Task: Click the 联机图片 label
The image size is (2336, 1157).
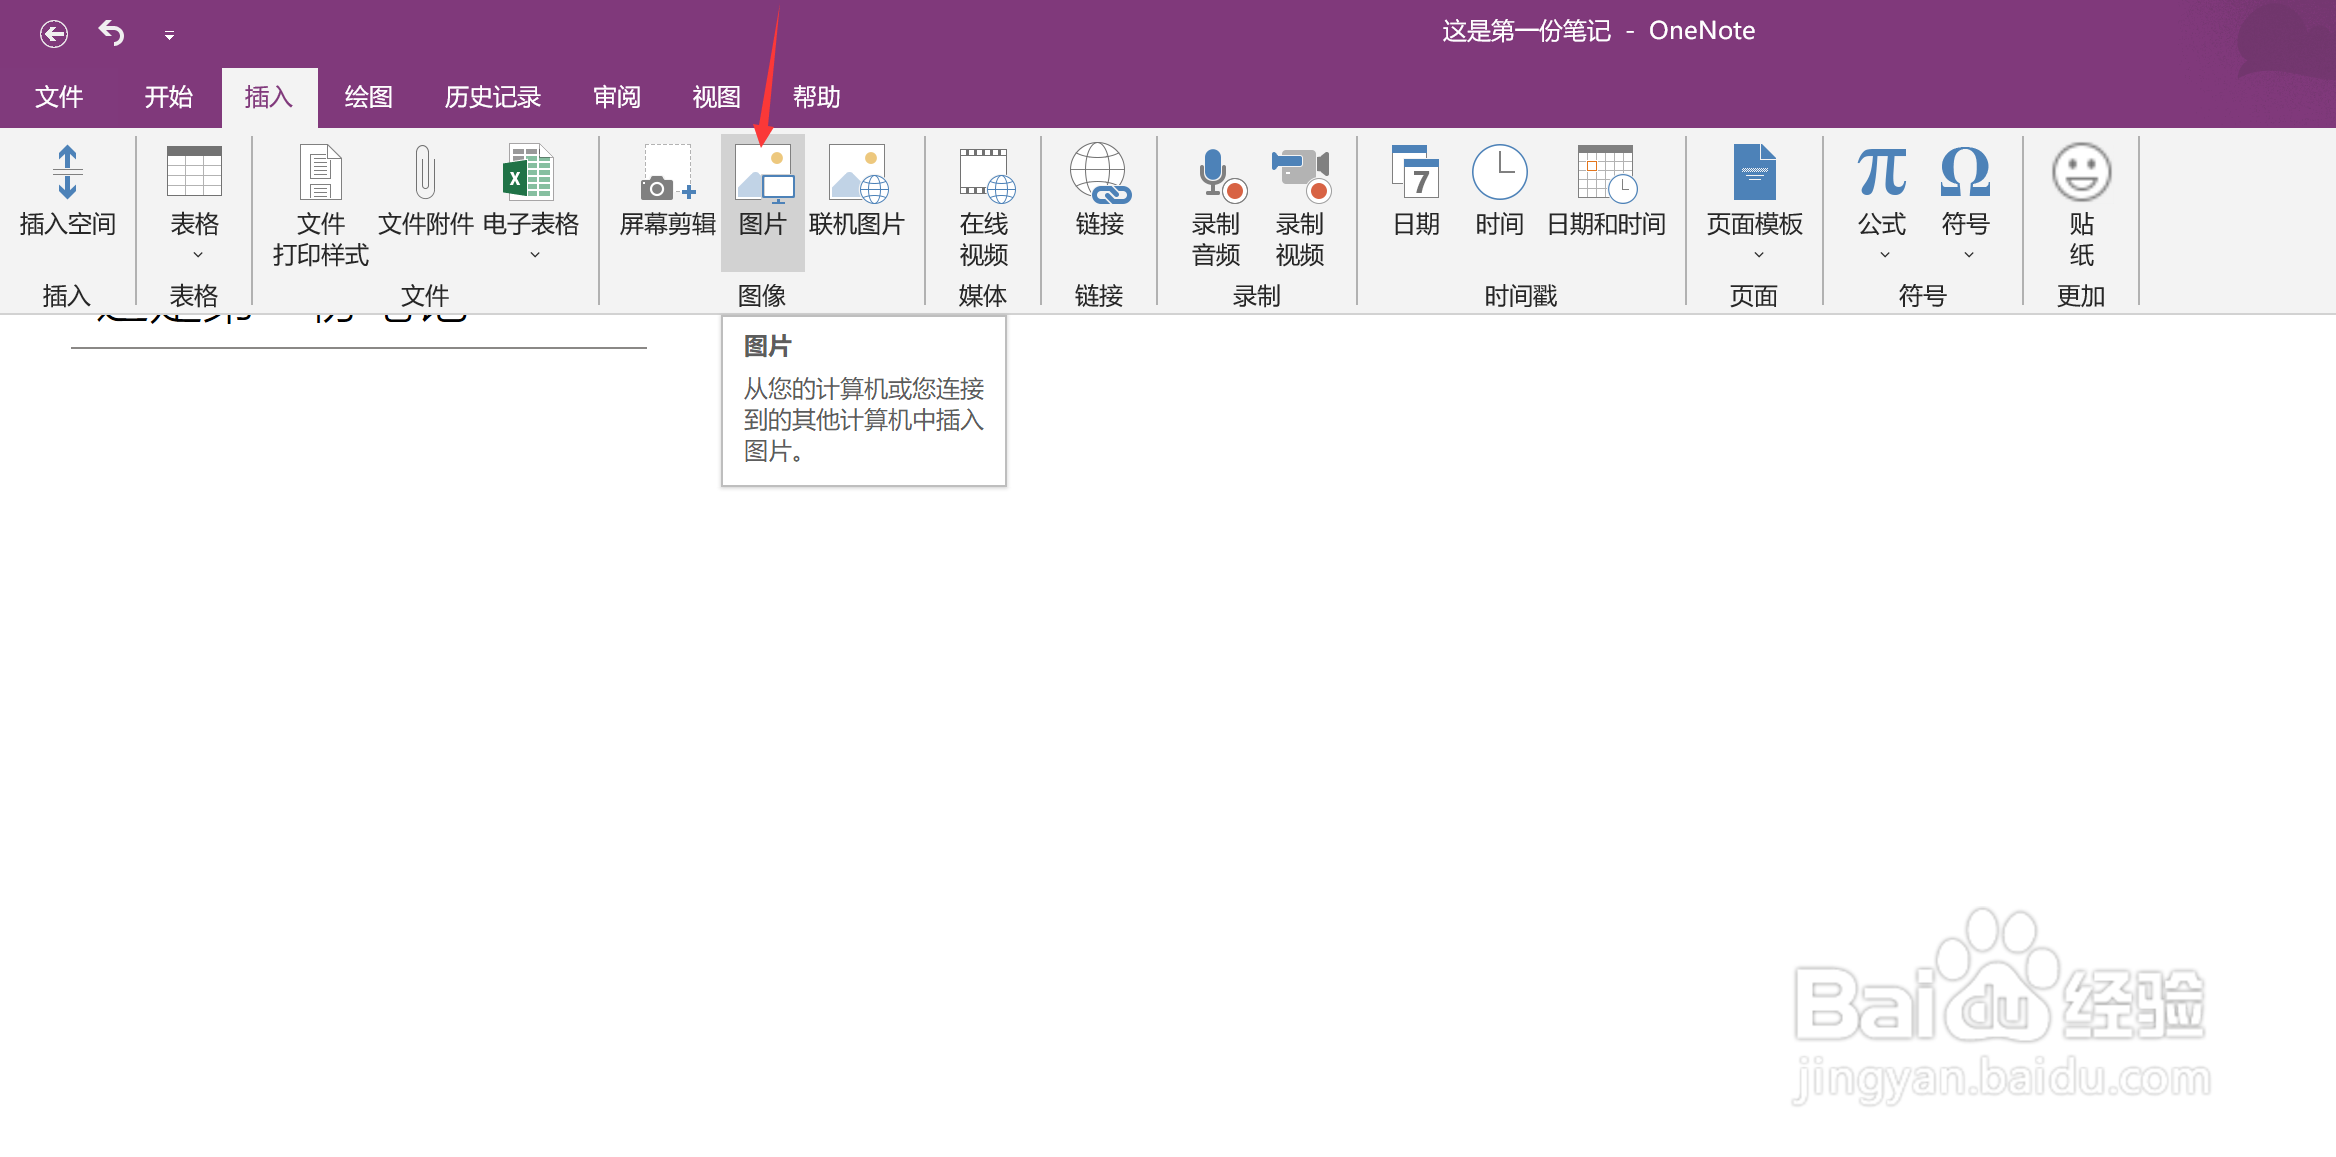Action: (x=857, y=224)
